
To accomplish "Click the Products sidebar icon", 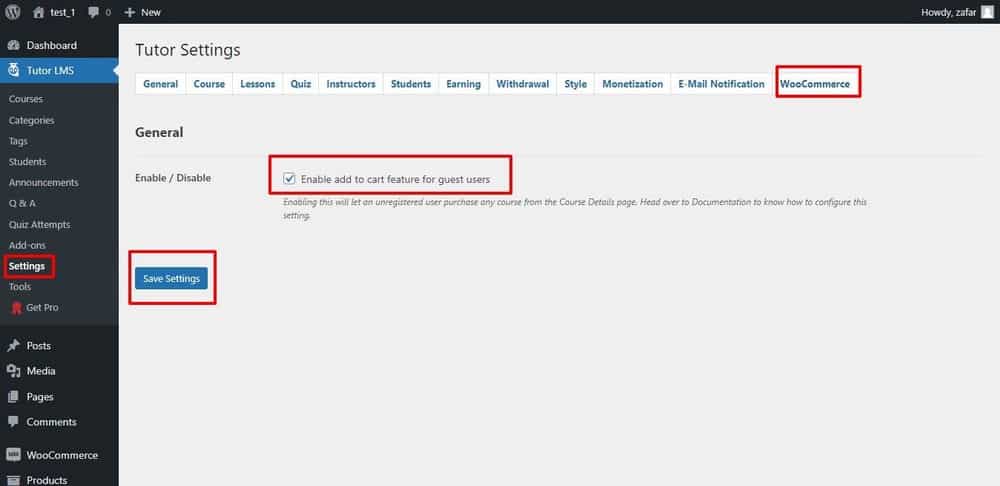I will (x=13, y=480).
